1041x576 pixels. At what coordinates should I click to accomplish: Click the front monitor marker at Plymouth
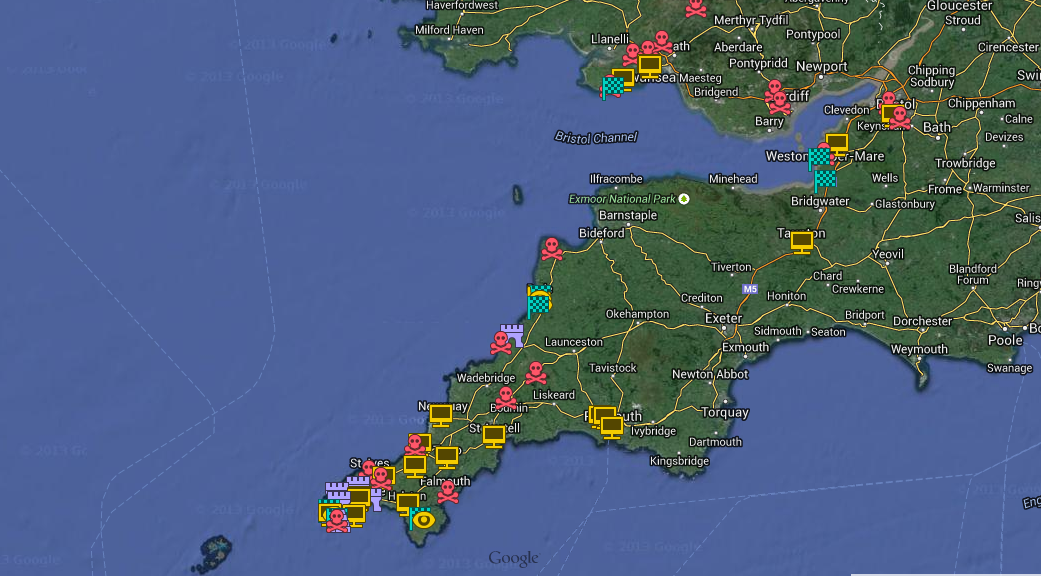pos(611,427)
